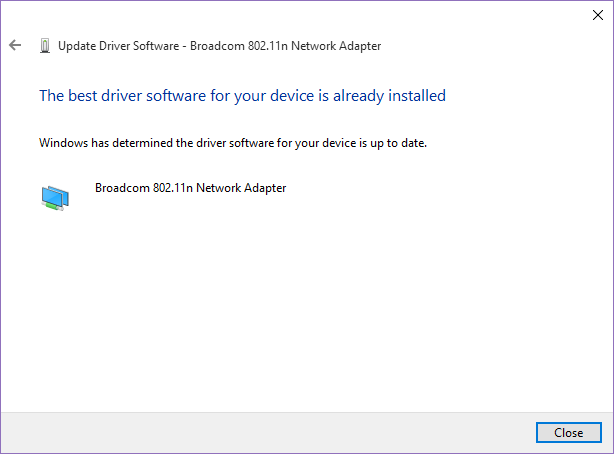Click the gray footer bar left of Close

(268, 432)
